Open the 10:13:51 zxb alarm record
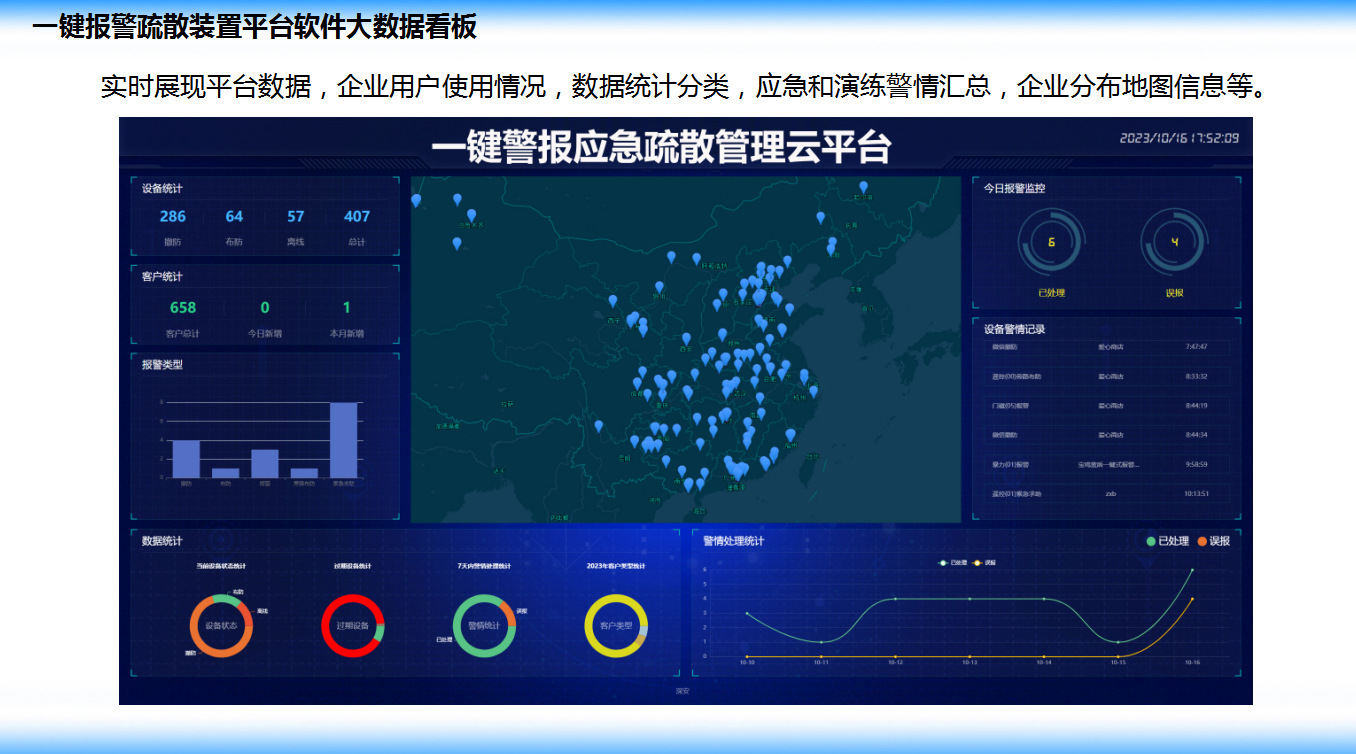The image size is (1356, 754). tap(1106, 493)
